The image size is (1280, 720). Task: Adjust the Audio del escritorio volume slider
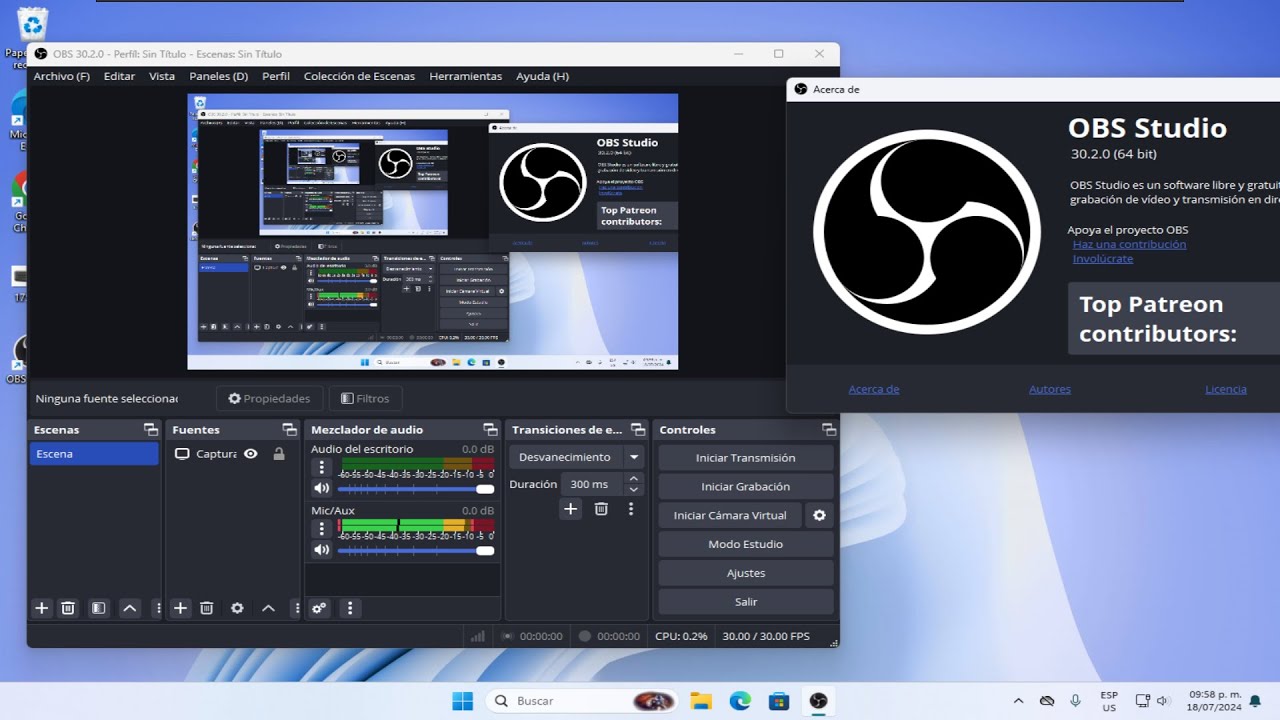[x=416, y=489]
